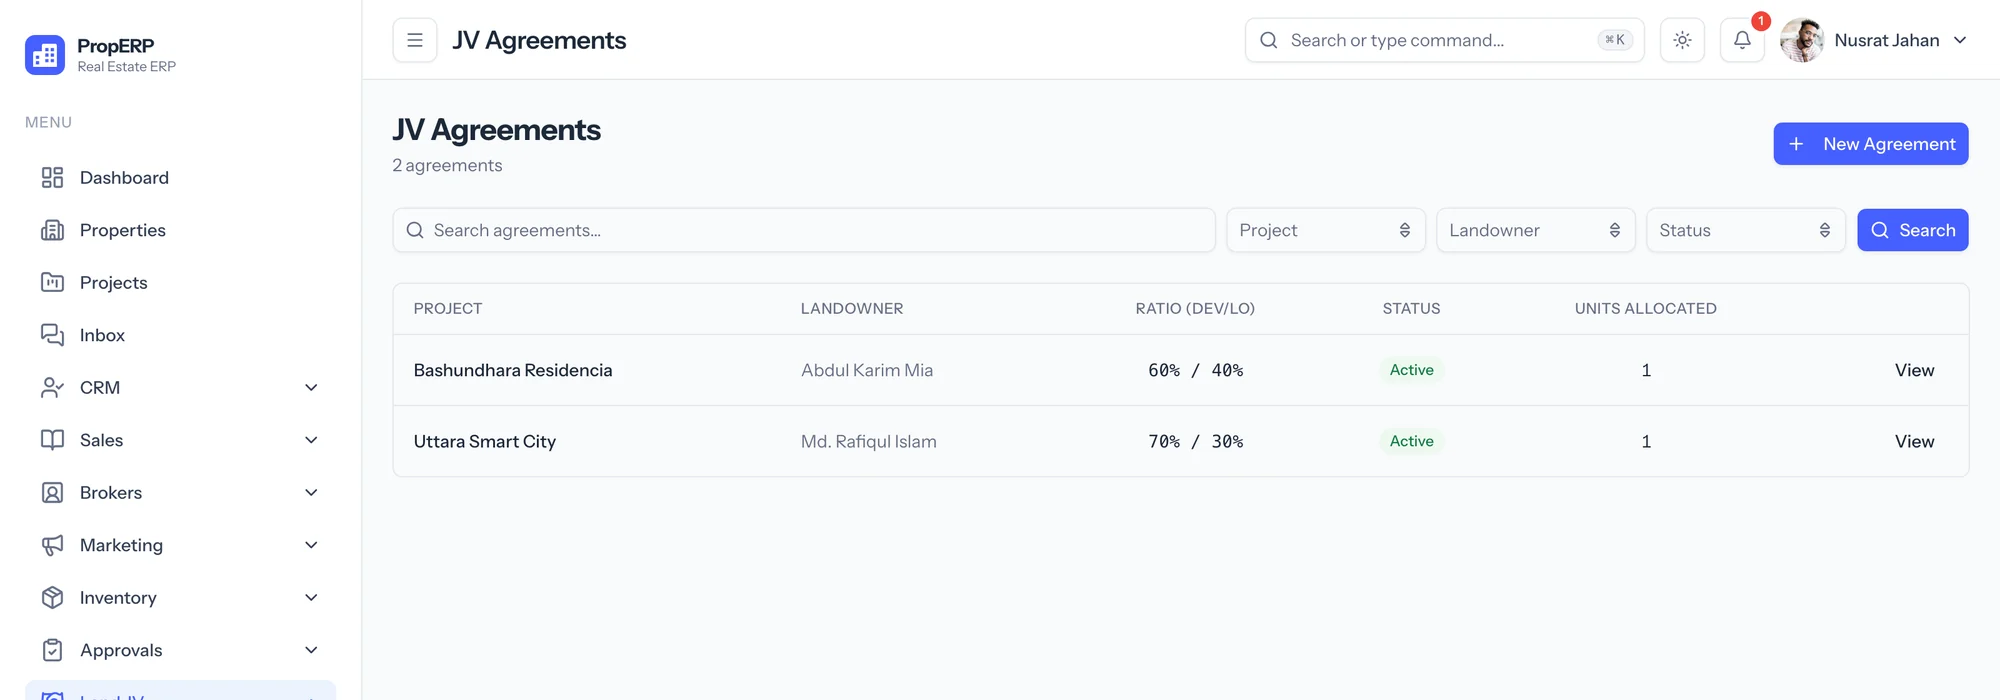Focus the Search or type command field
Image resolution: width=2000 pixels, height=700 pixels.
[x=1444, y=40]
